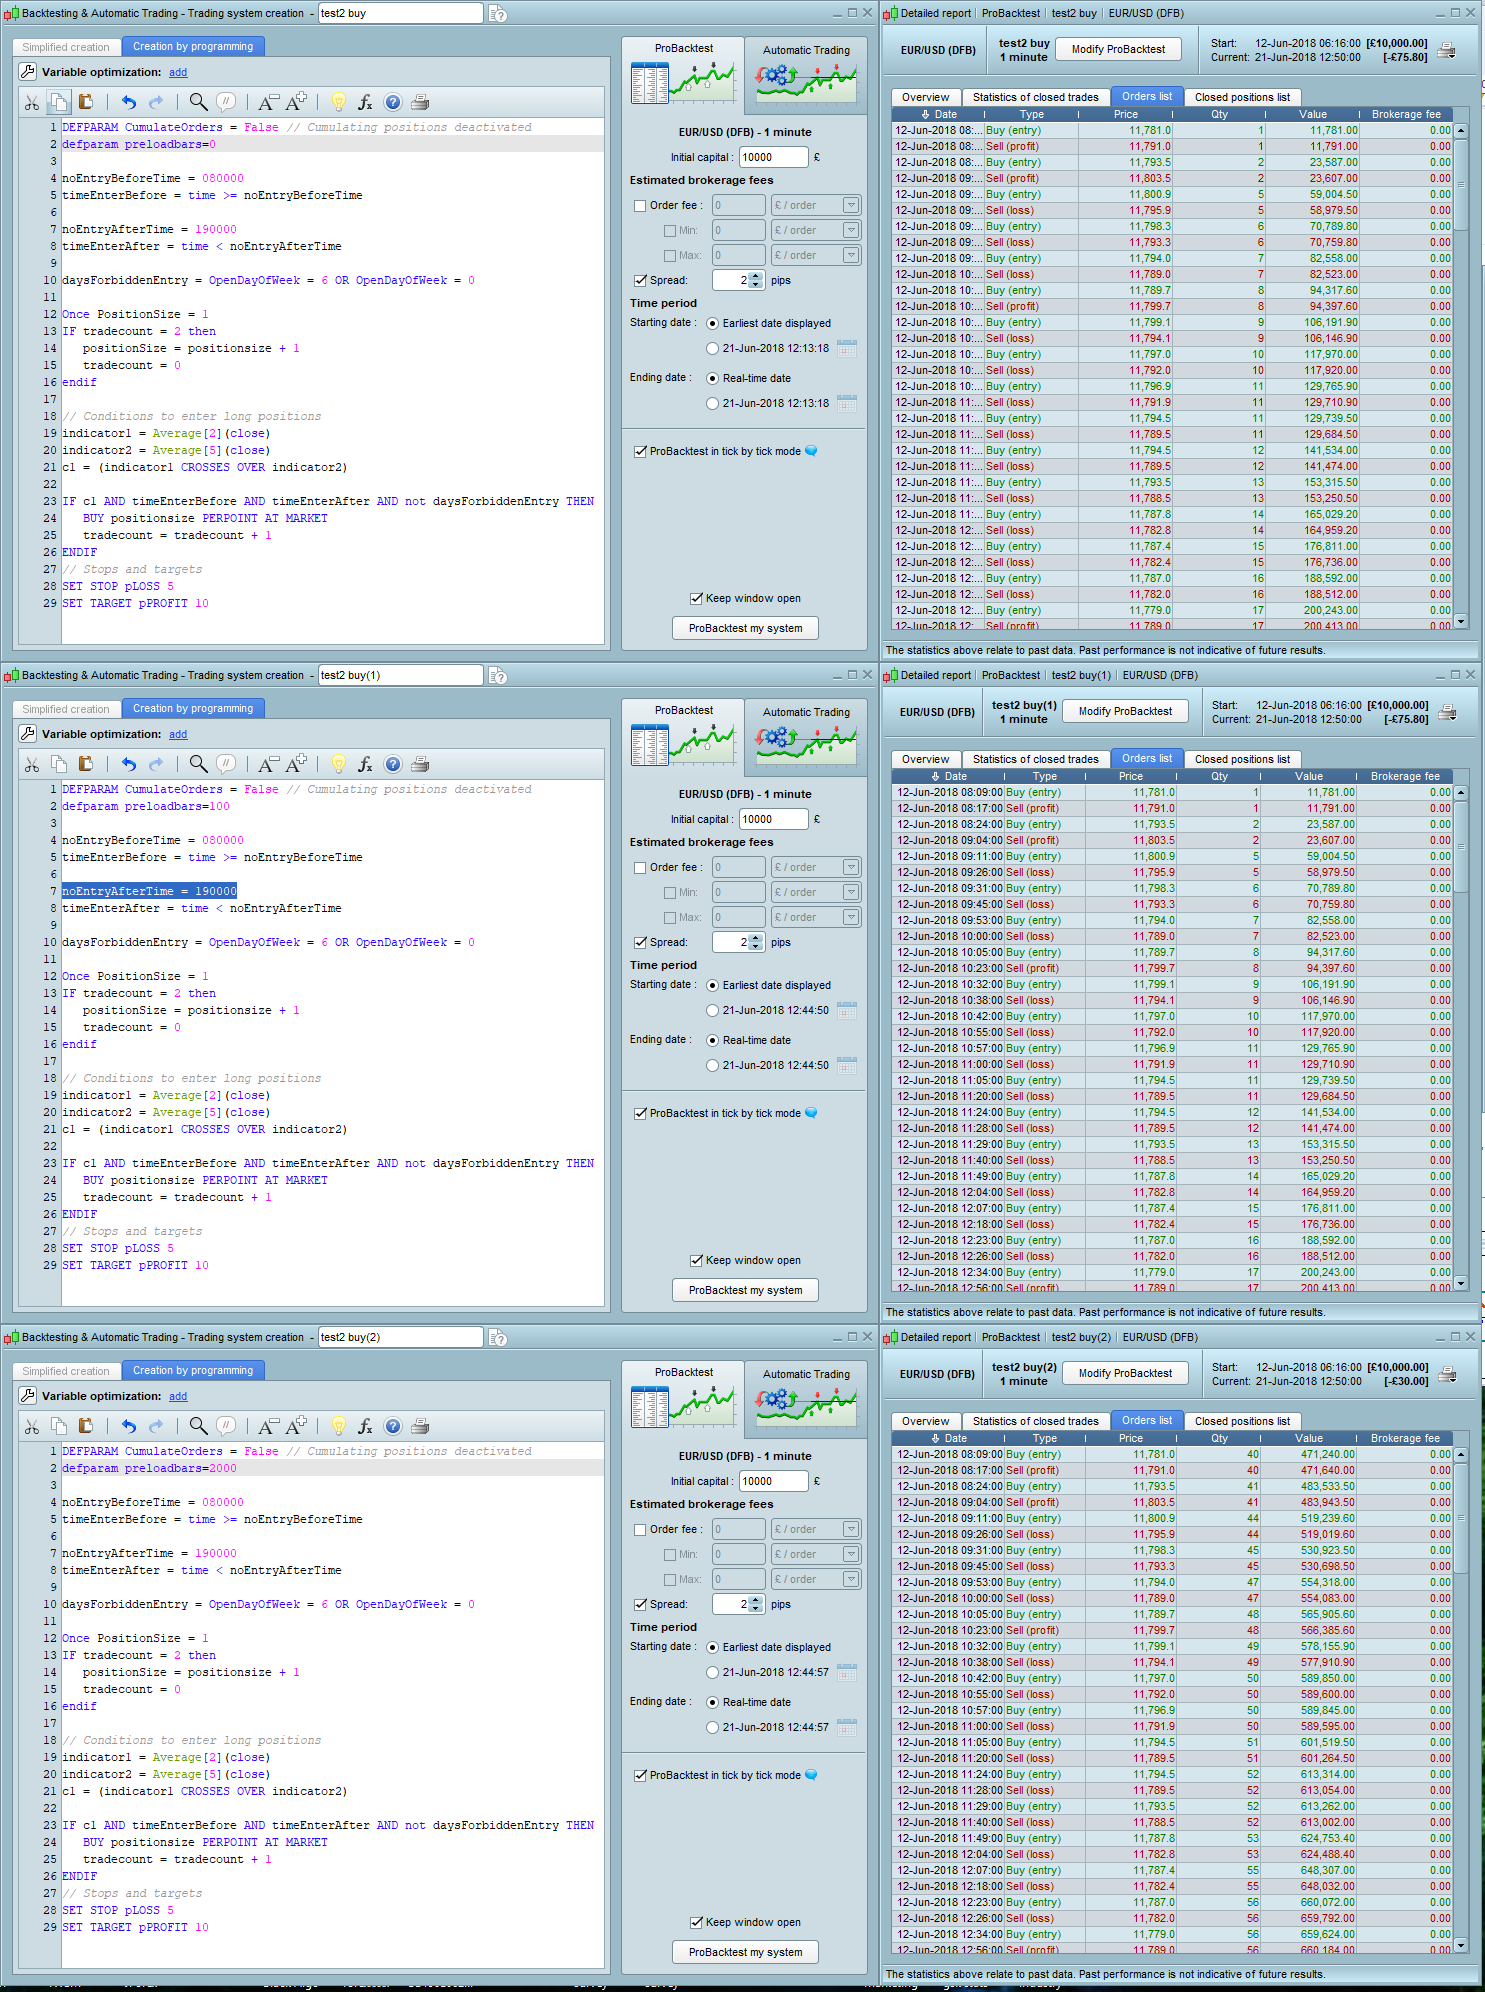Viewport: 1485px width, 1992px height.
Task: Toggle Keep window open checkbox in test2 buy(1) window
Action: click(696, 1260)
